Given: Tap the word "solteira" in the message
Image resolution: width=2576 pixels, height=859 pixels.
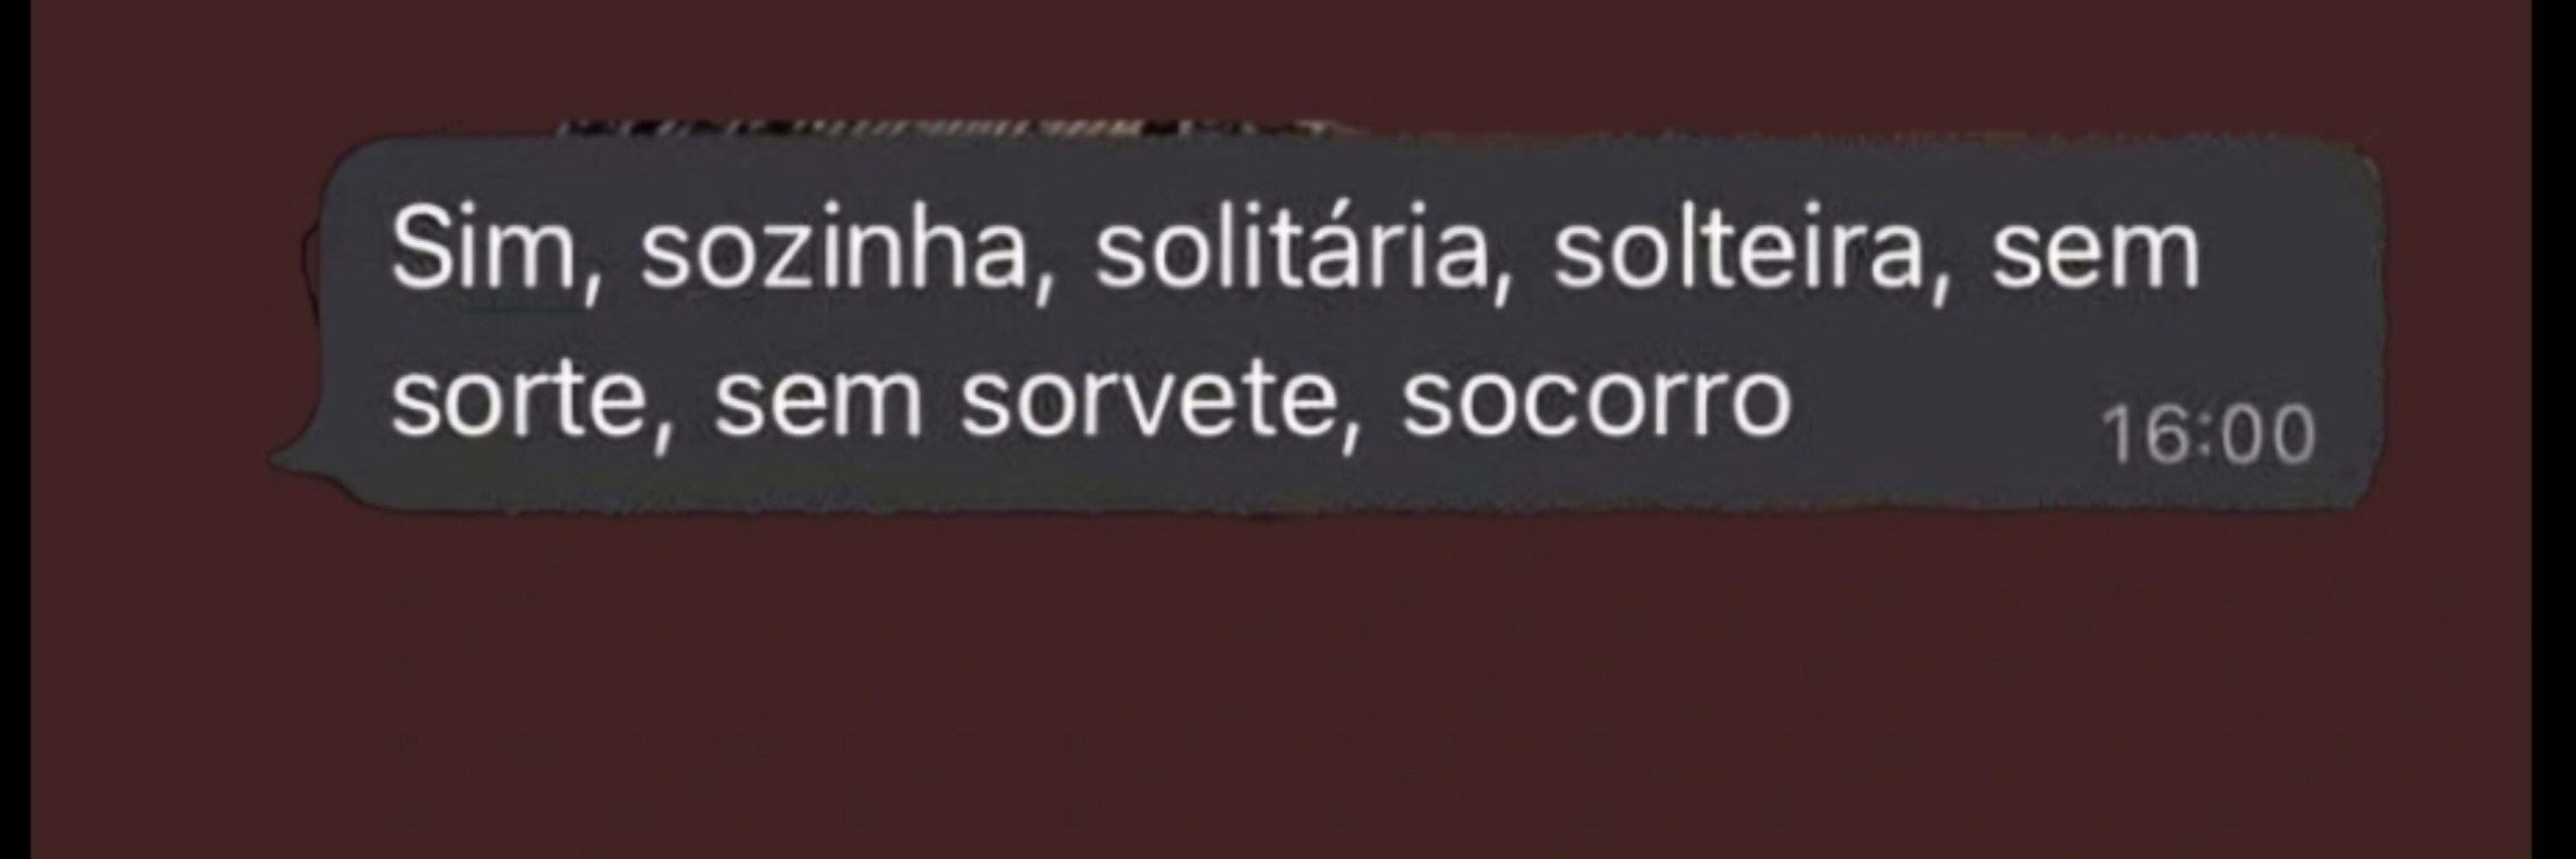Looking at the screenshot, I should pyautogui.click(x=1737, y=249).
